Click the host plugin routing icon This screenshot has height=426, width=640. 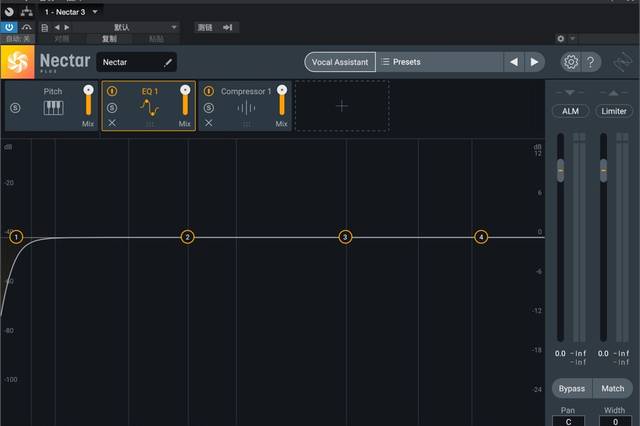point(27,11)
